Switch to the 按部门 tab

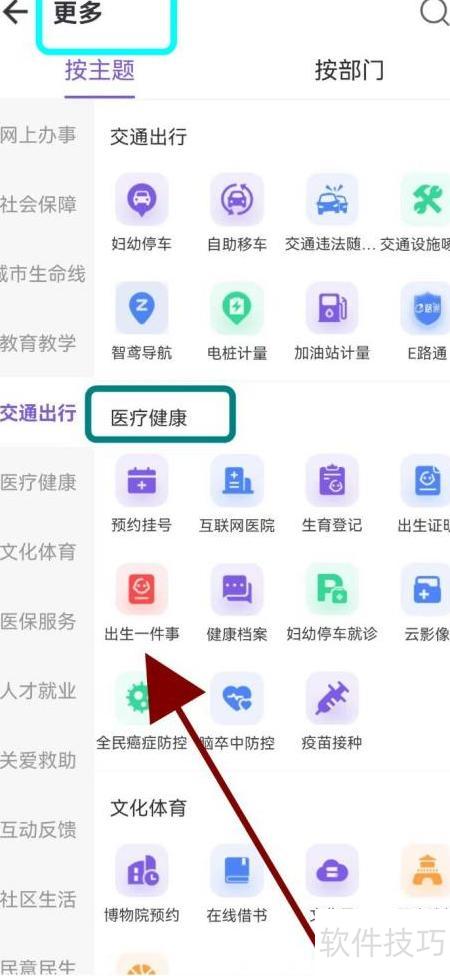tap(349, 70)
